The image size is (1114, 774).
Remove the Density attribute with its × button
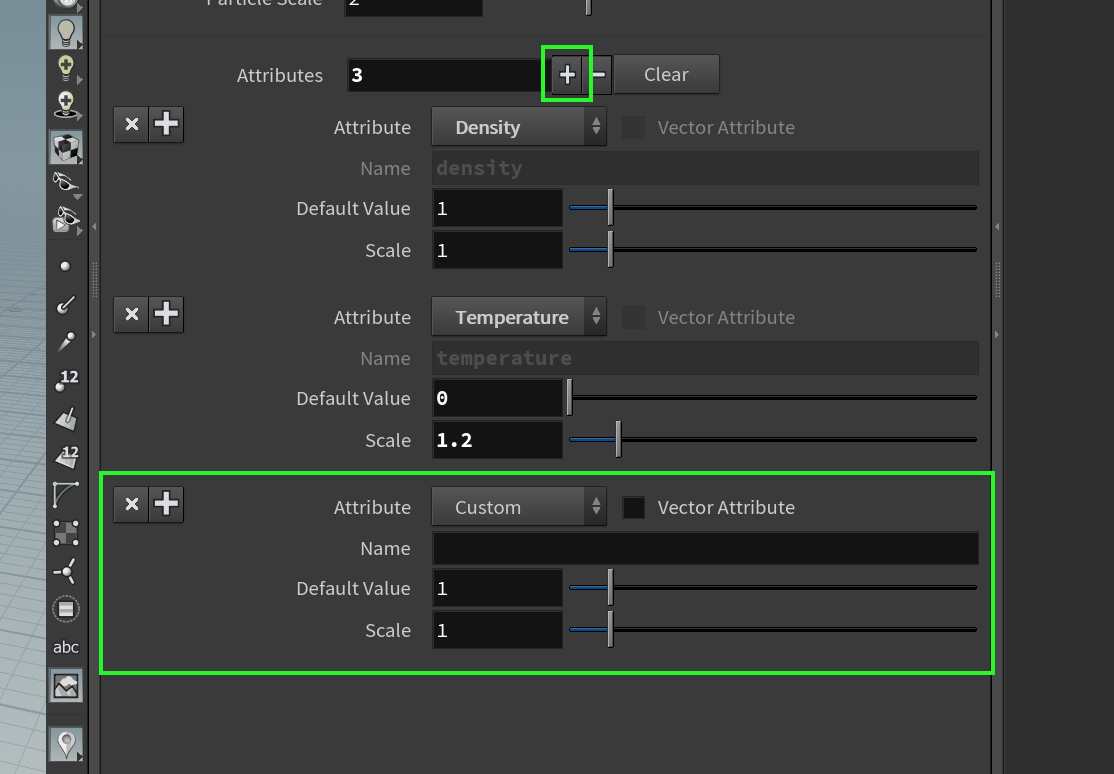point(131,124)
